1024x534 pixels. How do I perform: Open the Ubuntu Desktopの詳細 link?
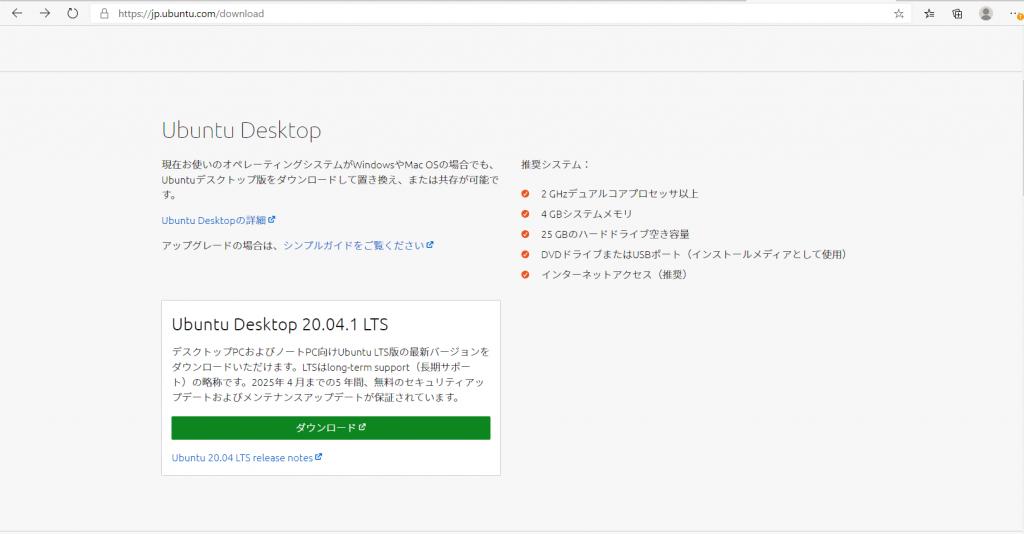coord(218,221)
